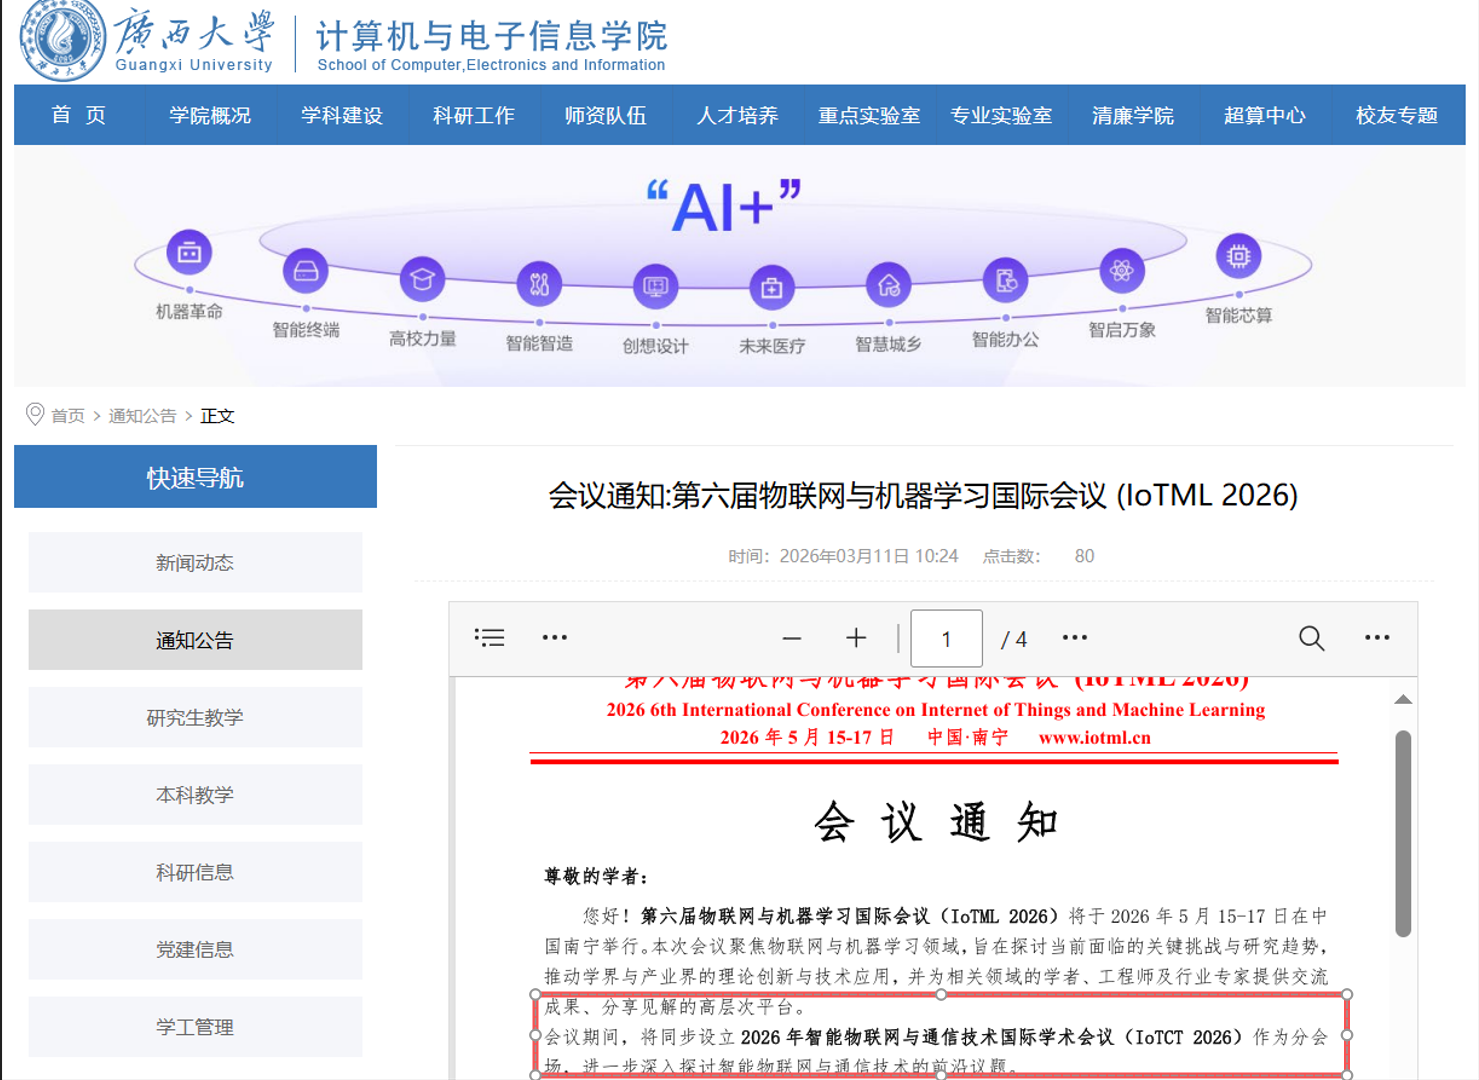The height and width of the screenshot is (1080, 1479).
Task: Click the PDF page number input box
Action: pyautogui.click(x=946, y=639)
